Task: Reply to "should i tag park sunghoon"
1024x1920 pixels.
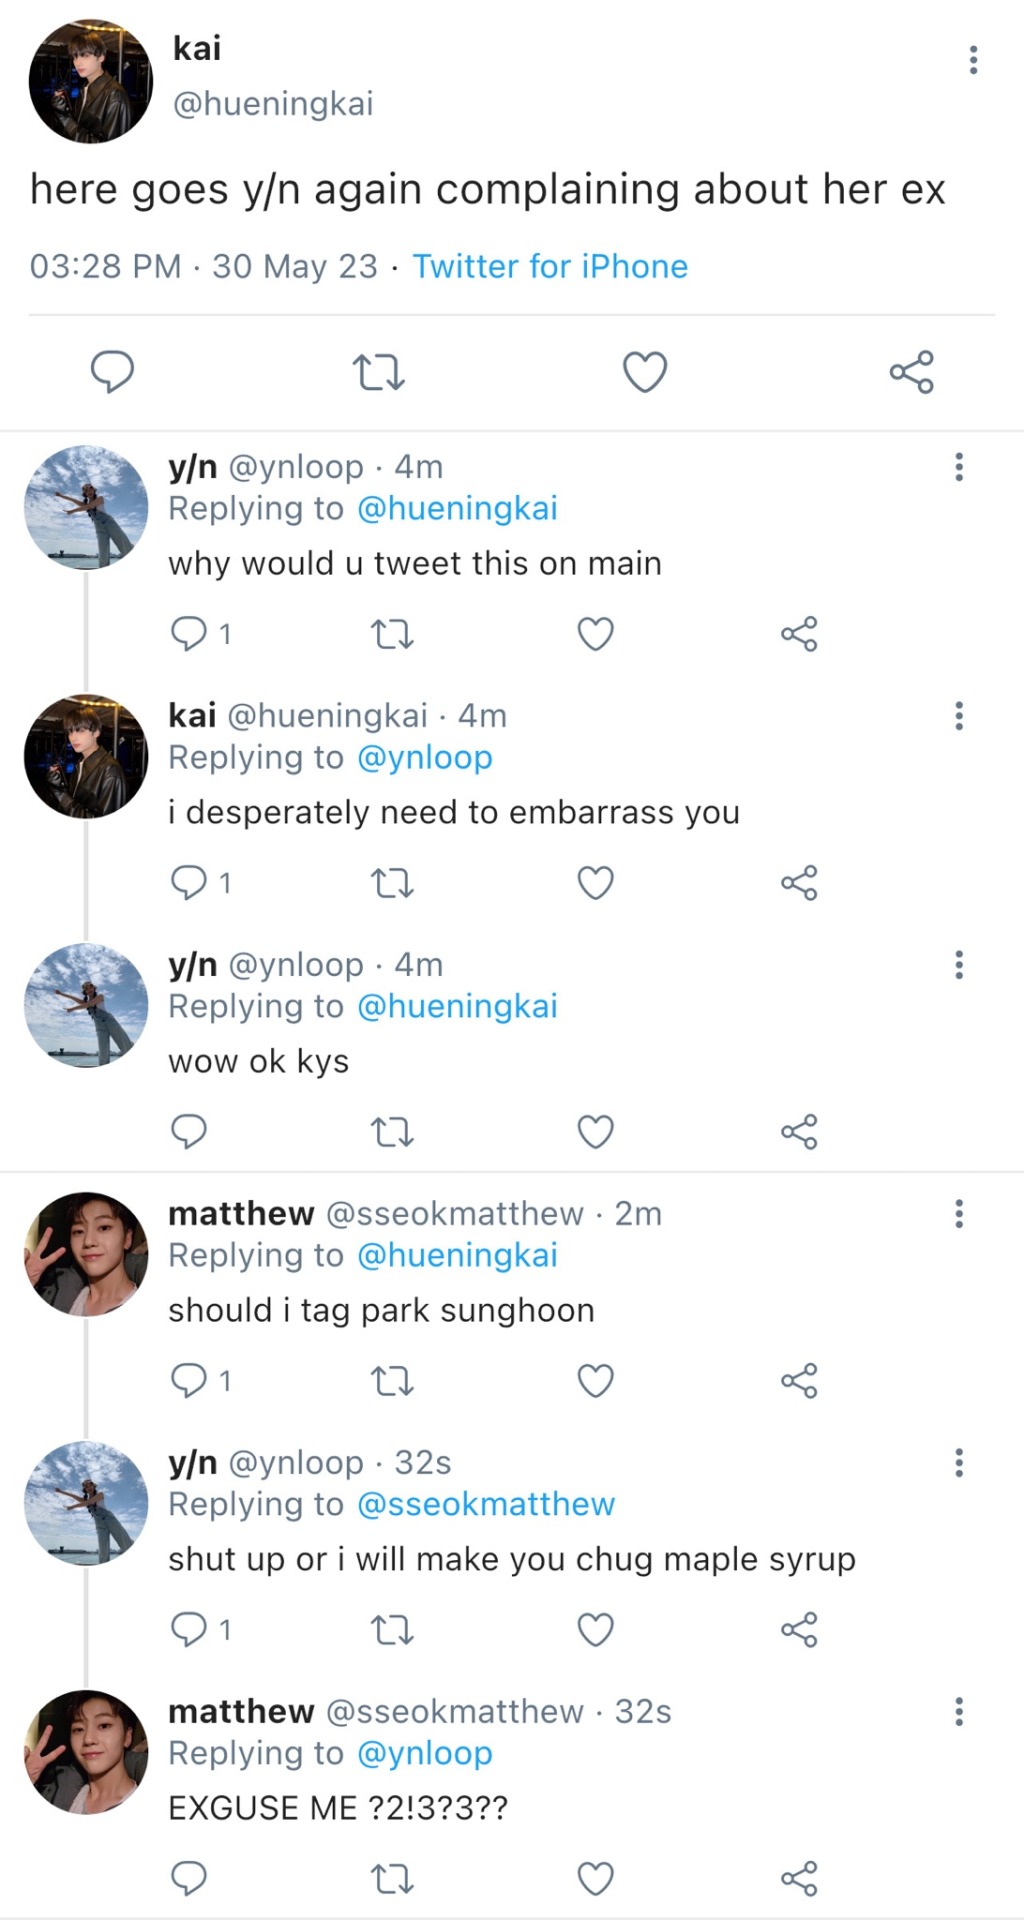Action: click(x=189, y=1381)
